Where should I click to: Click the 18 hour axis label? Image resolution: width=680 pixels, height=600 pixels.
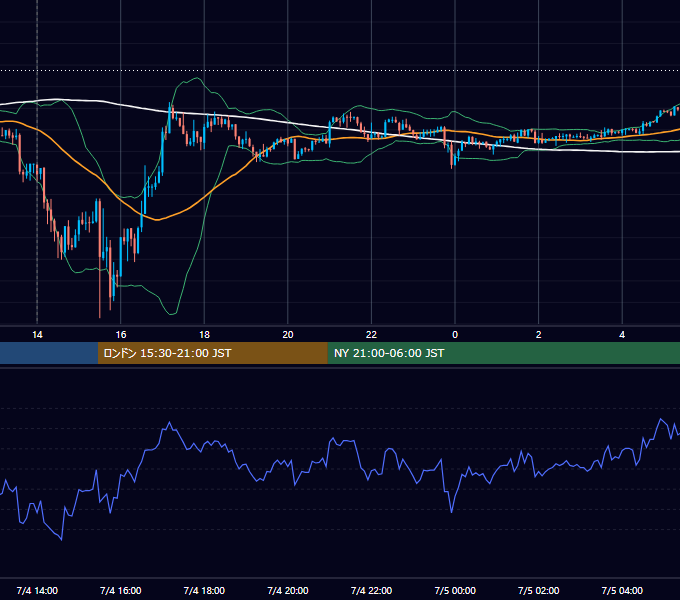[204, 335]
